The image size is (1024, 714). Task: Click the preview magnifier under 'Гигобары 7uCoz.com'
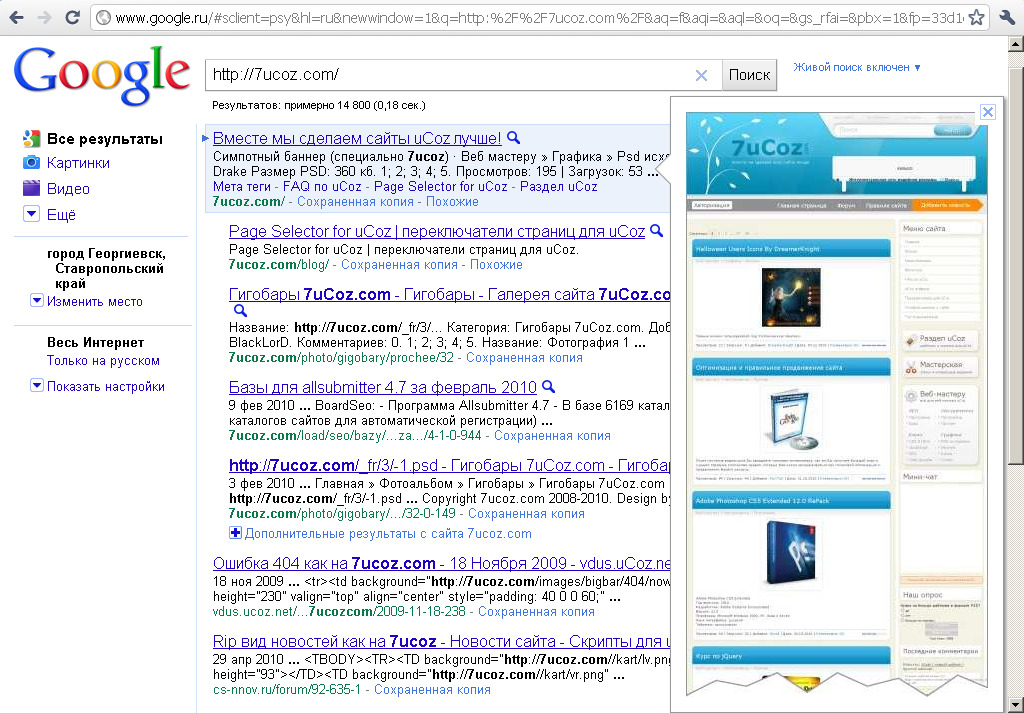click(240, 311)
